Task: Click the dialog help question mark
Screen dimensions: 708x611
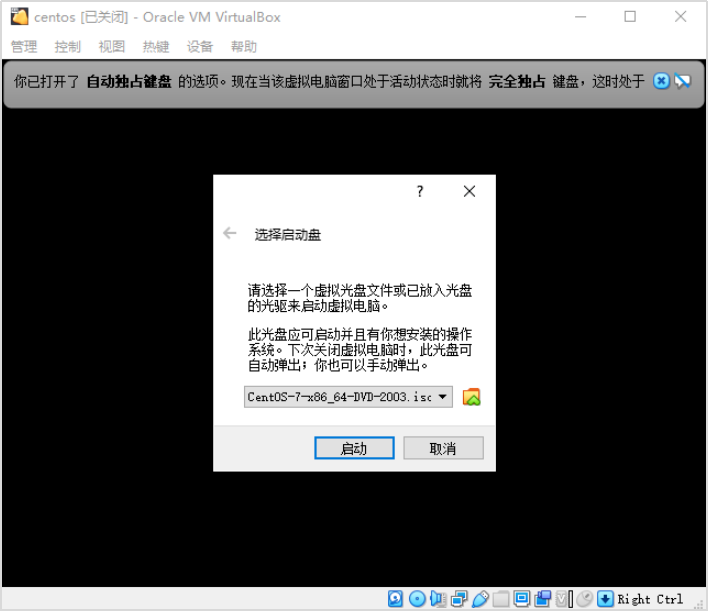Action: [x=420, y=191]
